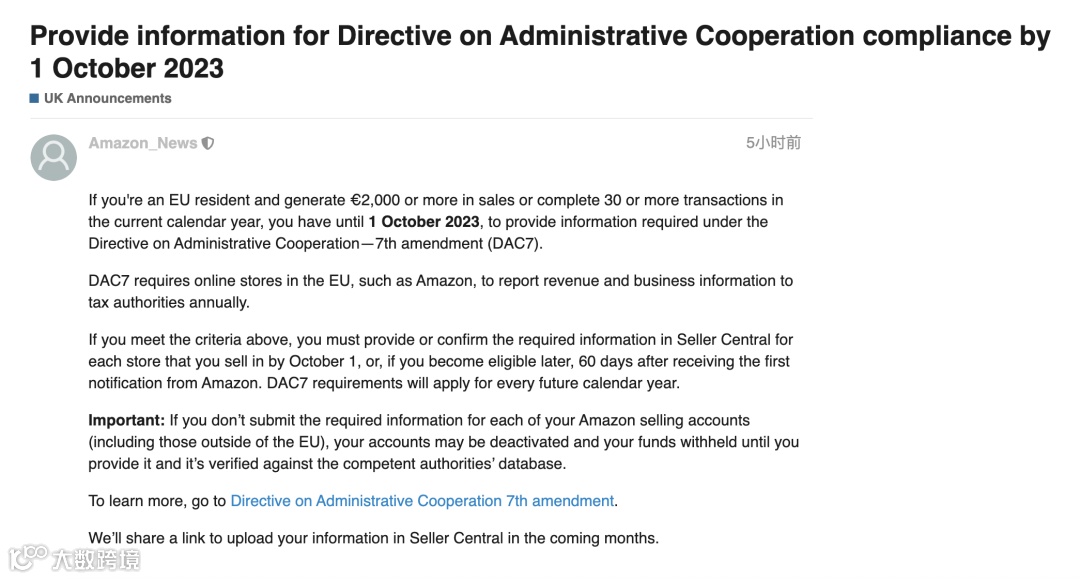Click the moderator shield badge icon
The width and height of the screenshot is (1080, 579).
tap(208, 143)
